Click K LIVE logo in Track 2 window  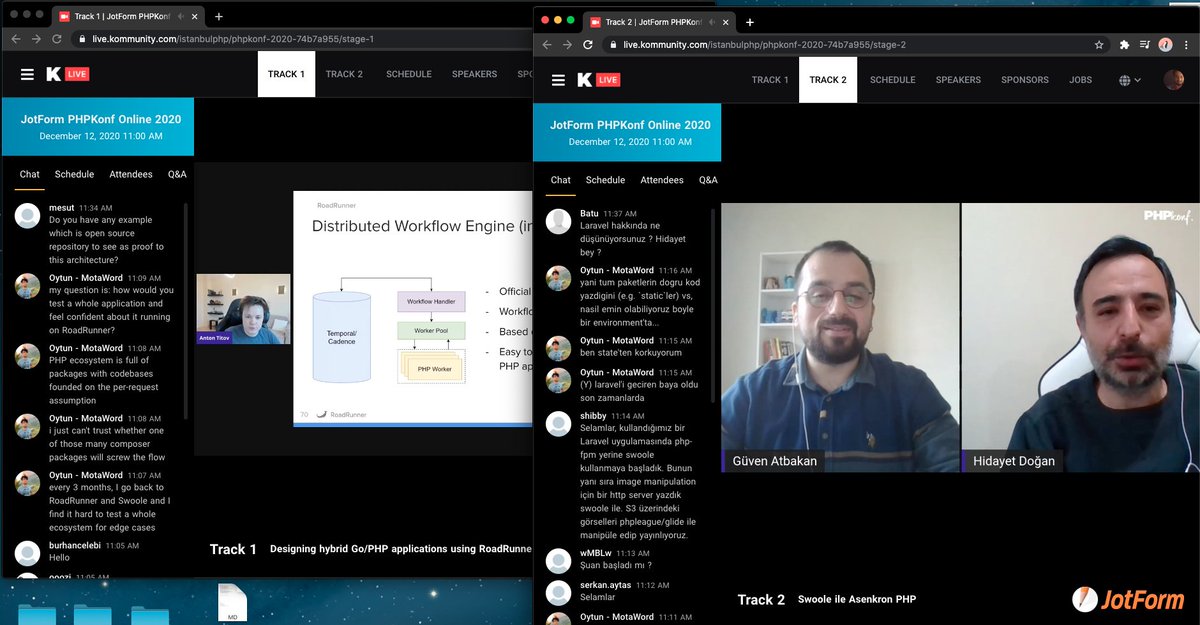point(598,80)
